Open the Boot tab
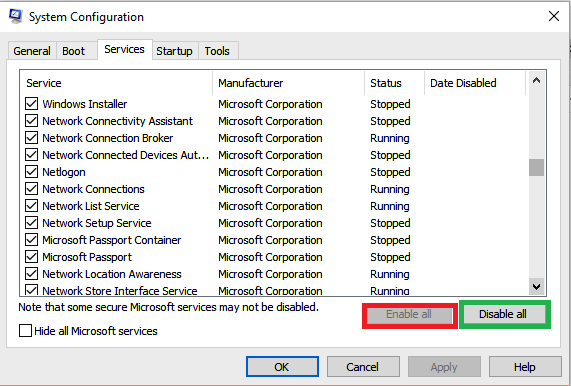The height and width of the screenshot is (386, 571). (x=74, y=51)
